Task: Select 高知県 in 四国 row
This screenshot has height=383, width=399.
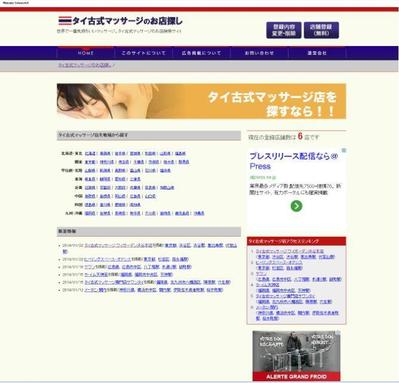Action: click(135, 205)
